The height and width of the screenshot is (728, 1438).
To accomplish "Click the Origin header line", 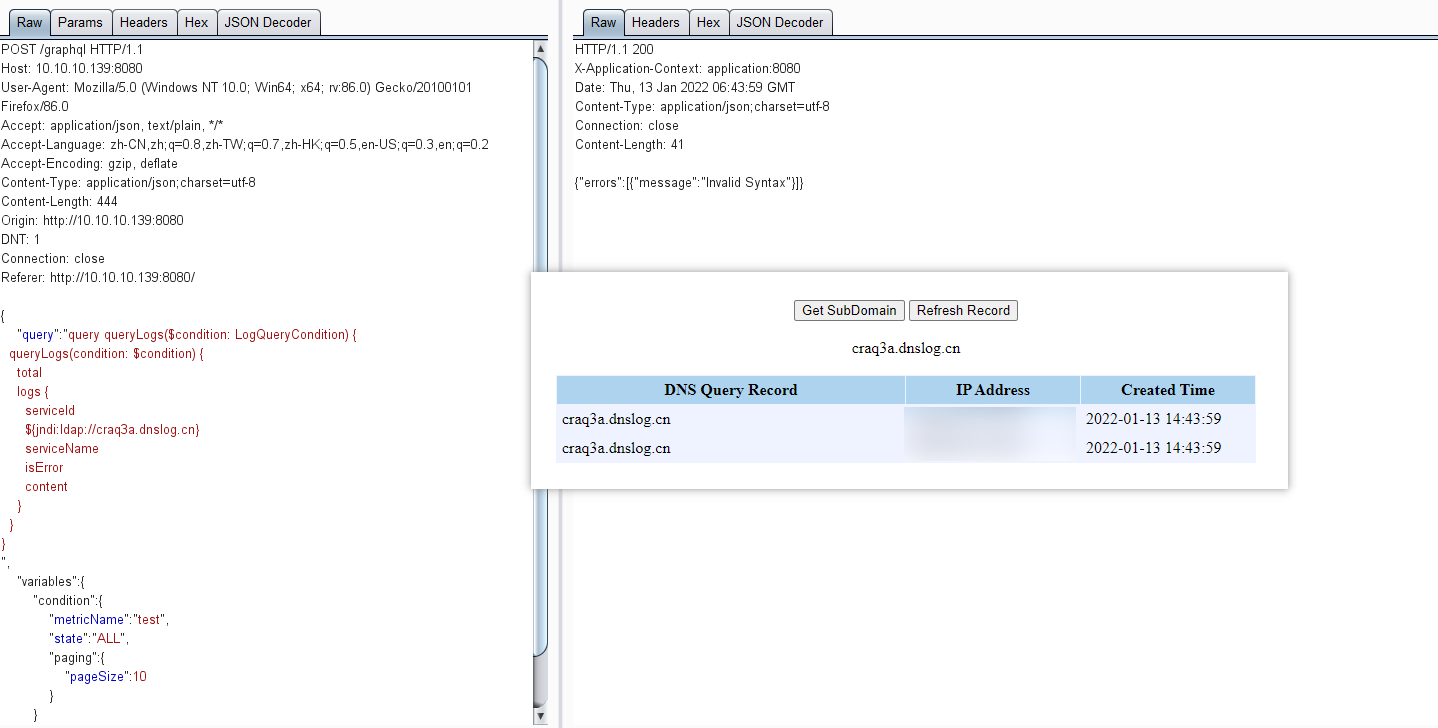I will pyautogui.click(x=92, y=220).
